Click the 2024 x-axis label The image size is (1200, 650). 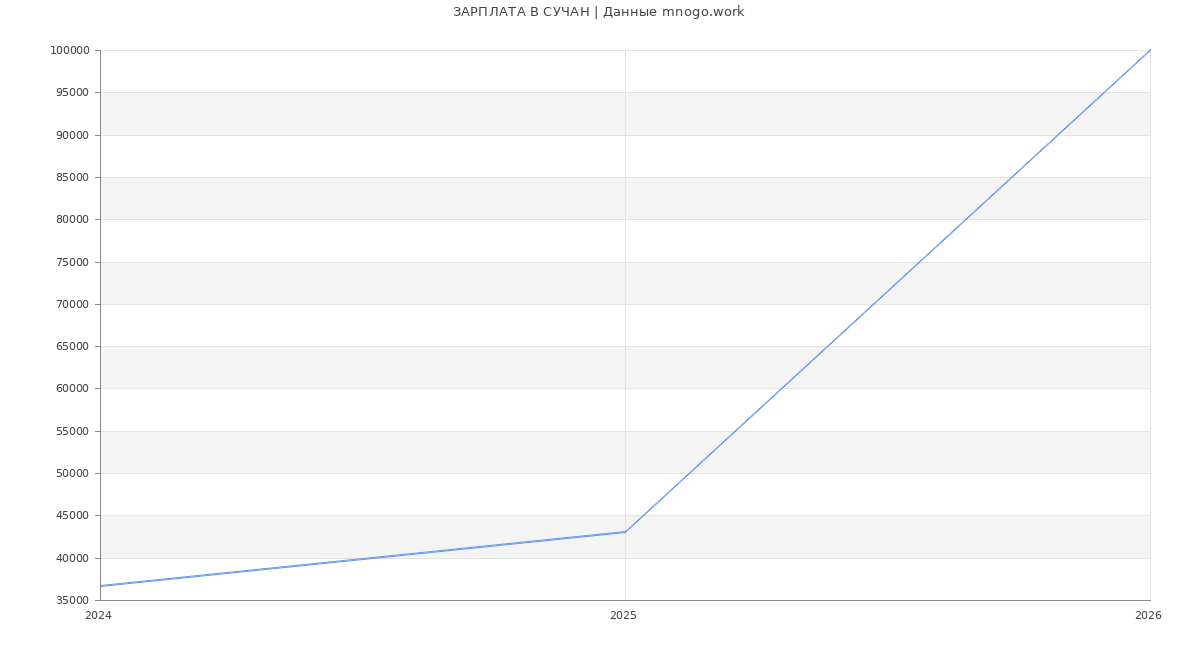coord(98,615)
